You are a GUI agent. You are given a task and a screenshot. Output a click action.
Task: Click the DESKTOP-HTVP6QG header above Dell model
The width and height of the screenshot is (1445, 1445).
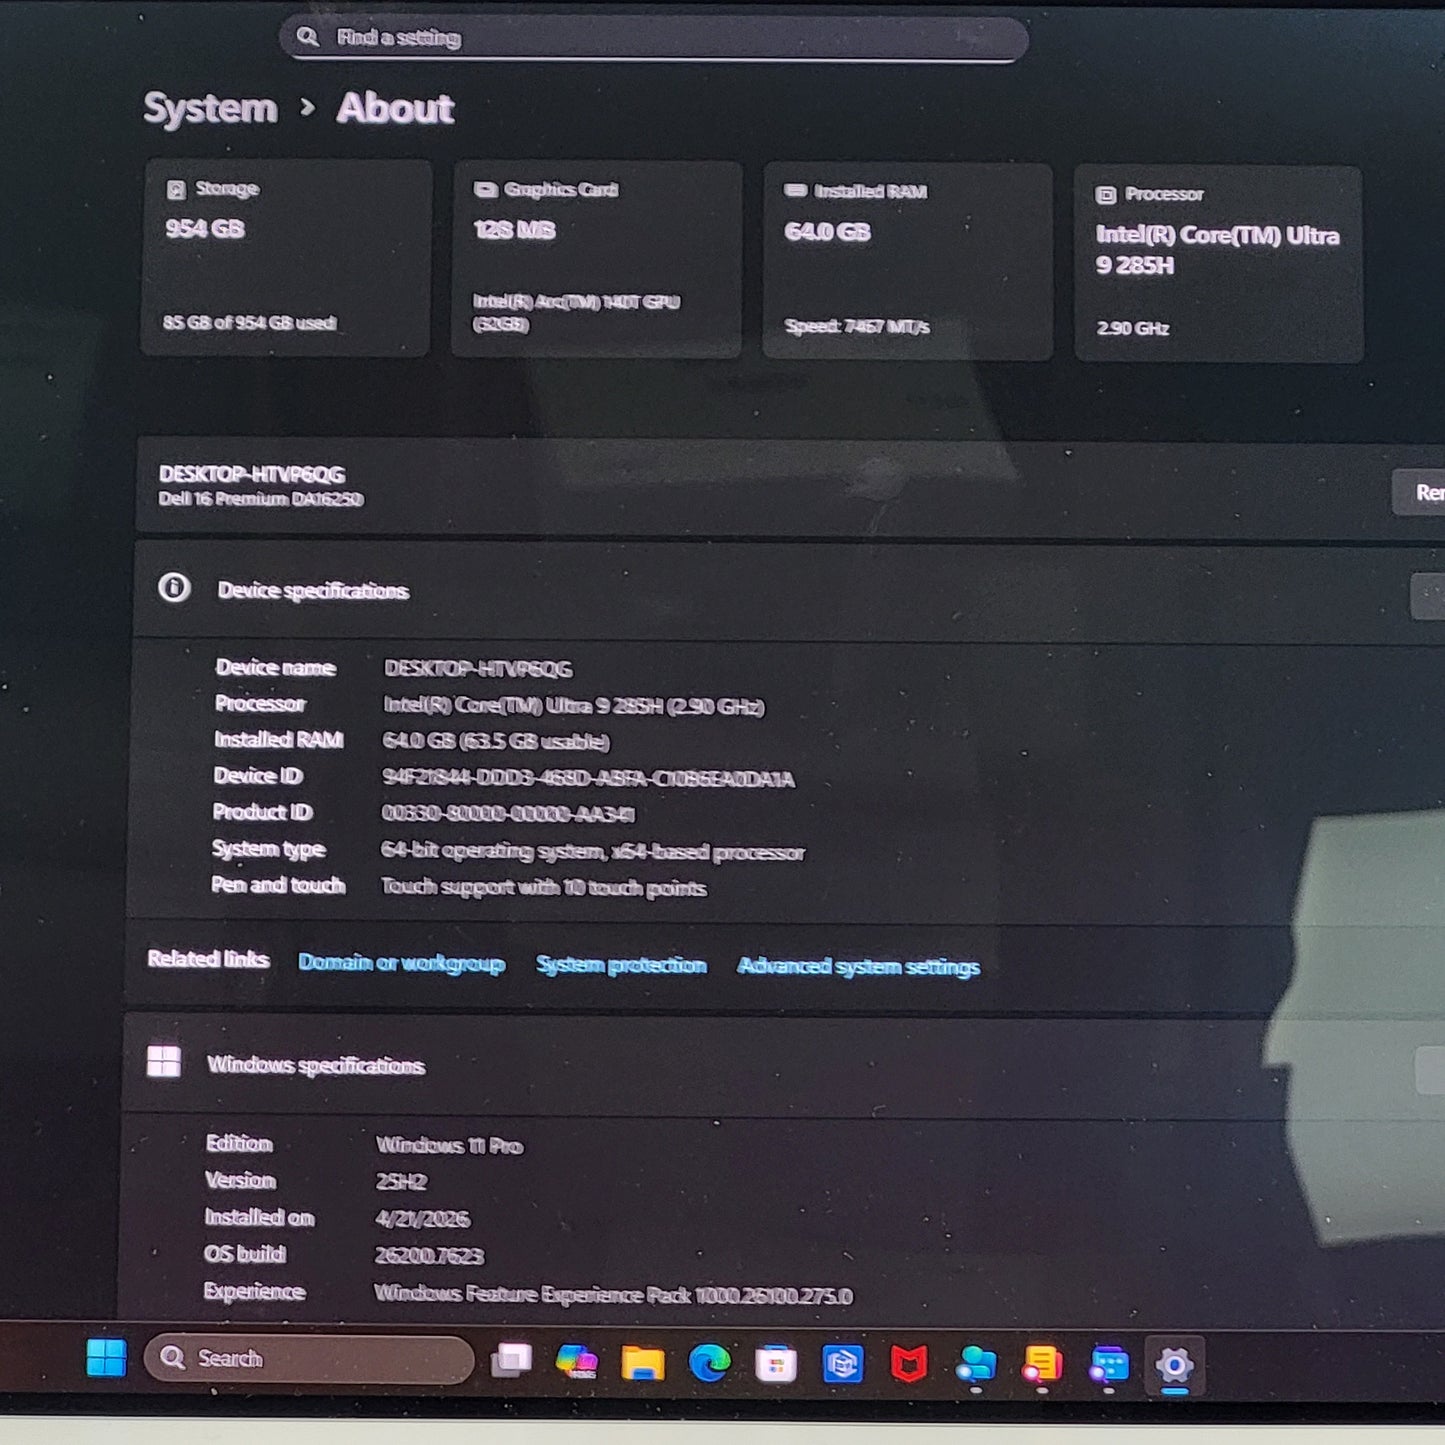[252, 474]
